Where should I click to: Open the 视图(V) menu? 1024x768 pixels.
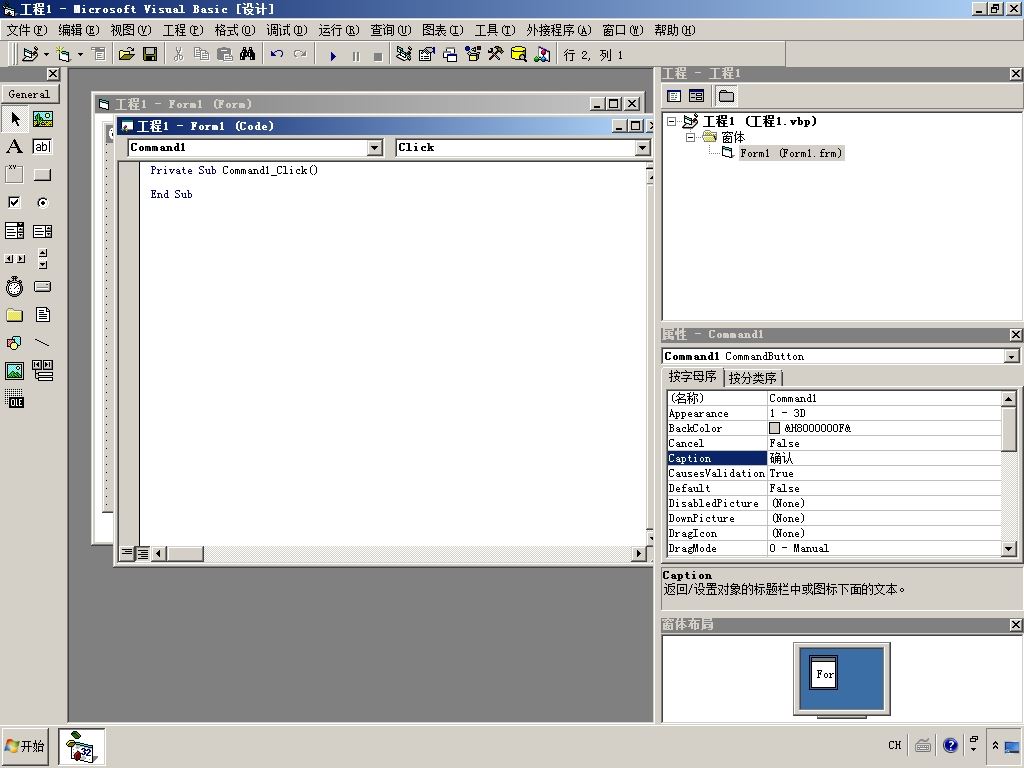point(131,30)
